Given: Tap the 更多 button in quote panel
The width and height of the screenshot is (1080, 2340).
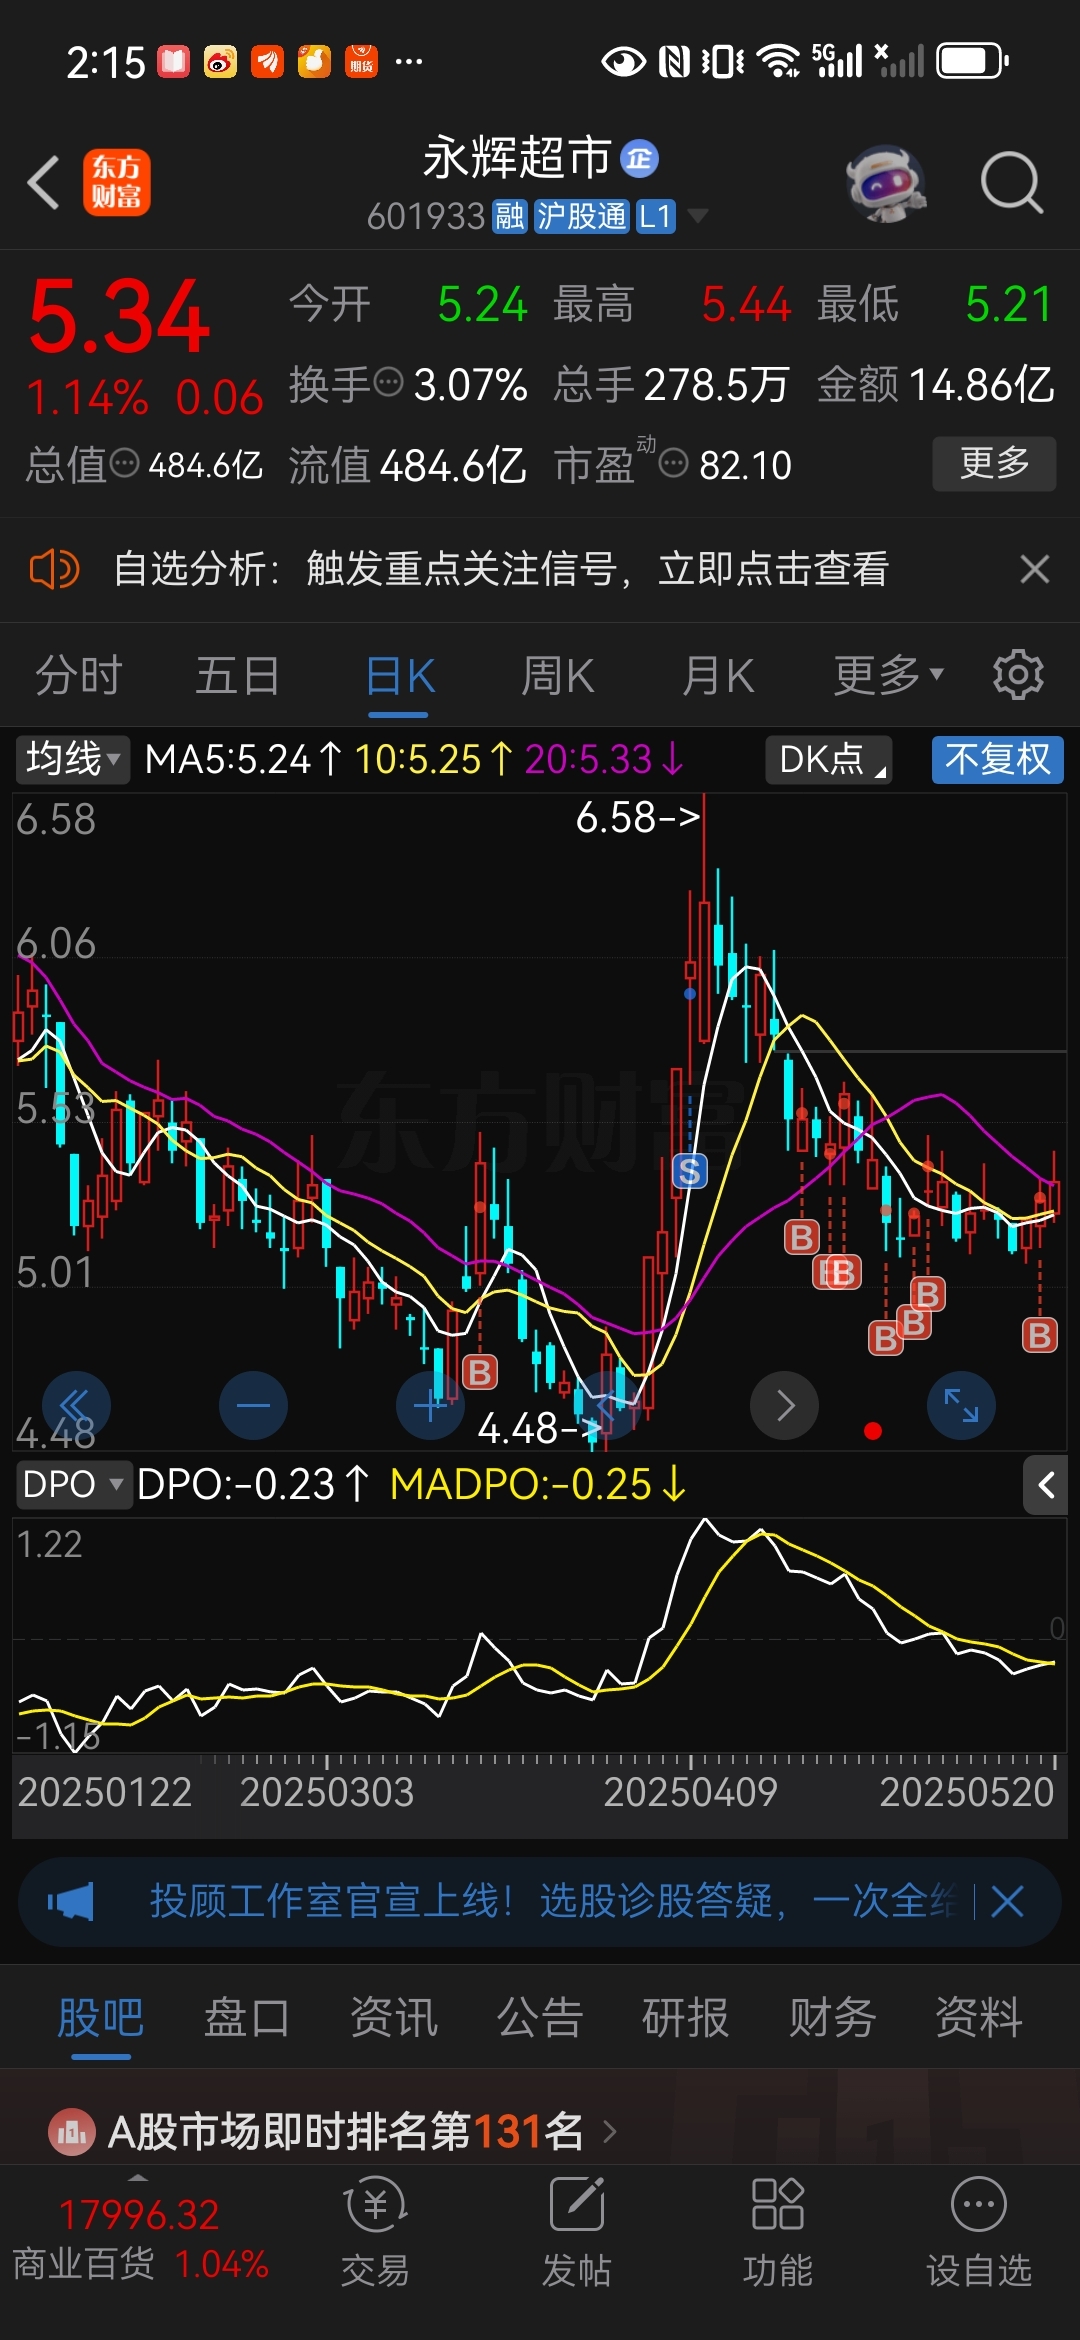Looking at the screenshot, I should click(x=994, y=463).
